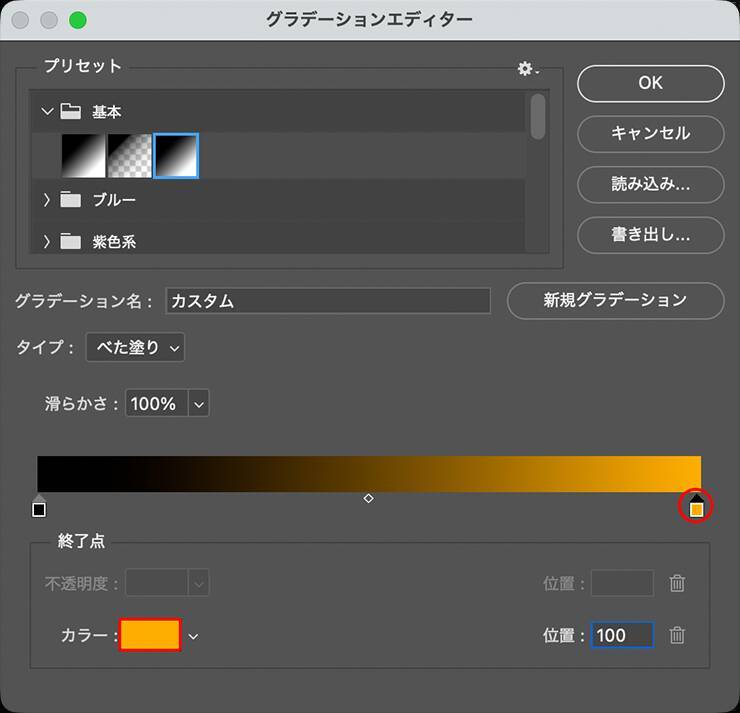Click the 書き出し... button
Screen dimensions: 740x713
click(651, 235)
